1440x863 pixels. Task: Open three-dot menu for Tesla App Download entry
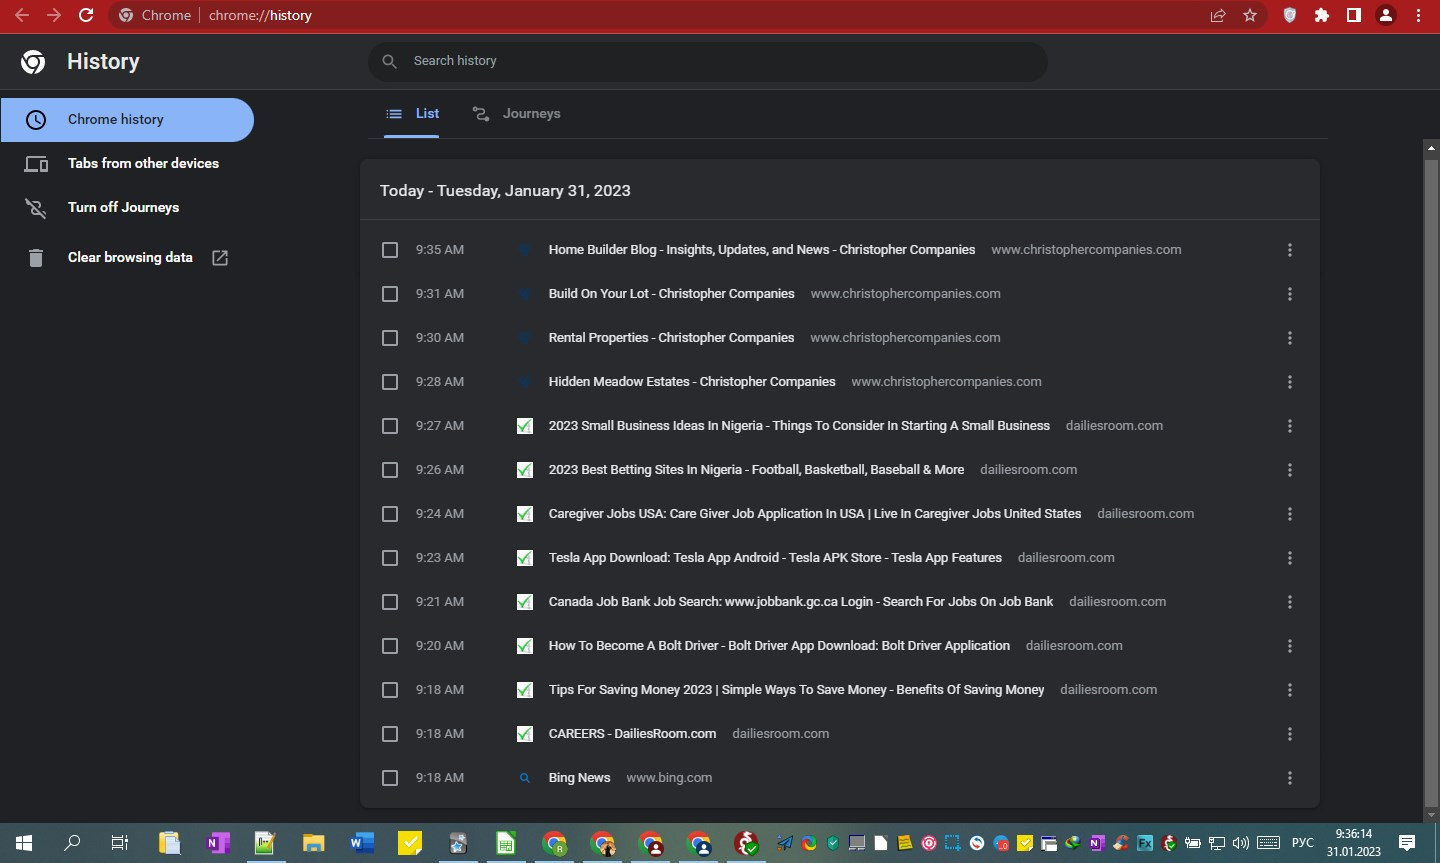(x=1290, y=558)
